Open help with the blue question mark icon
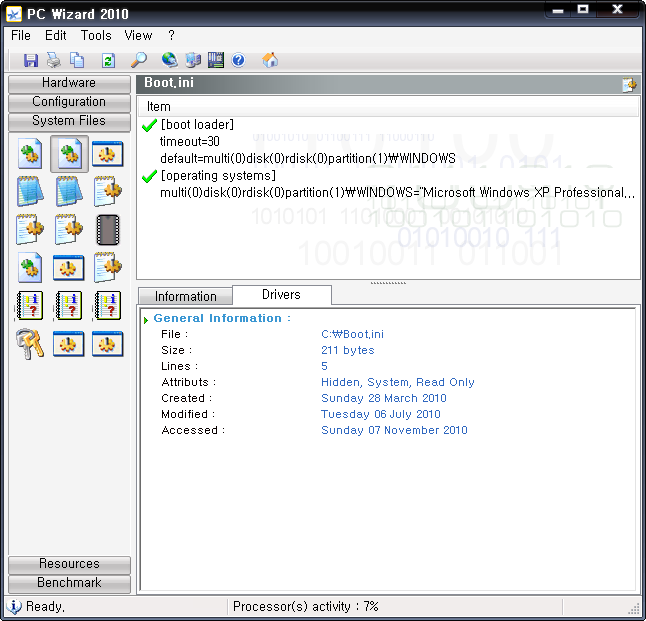646x621 pixels. [239, 61]
